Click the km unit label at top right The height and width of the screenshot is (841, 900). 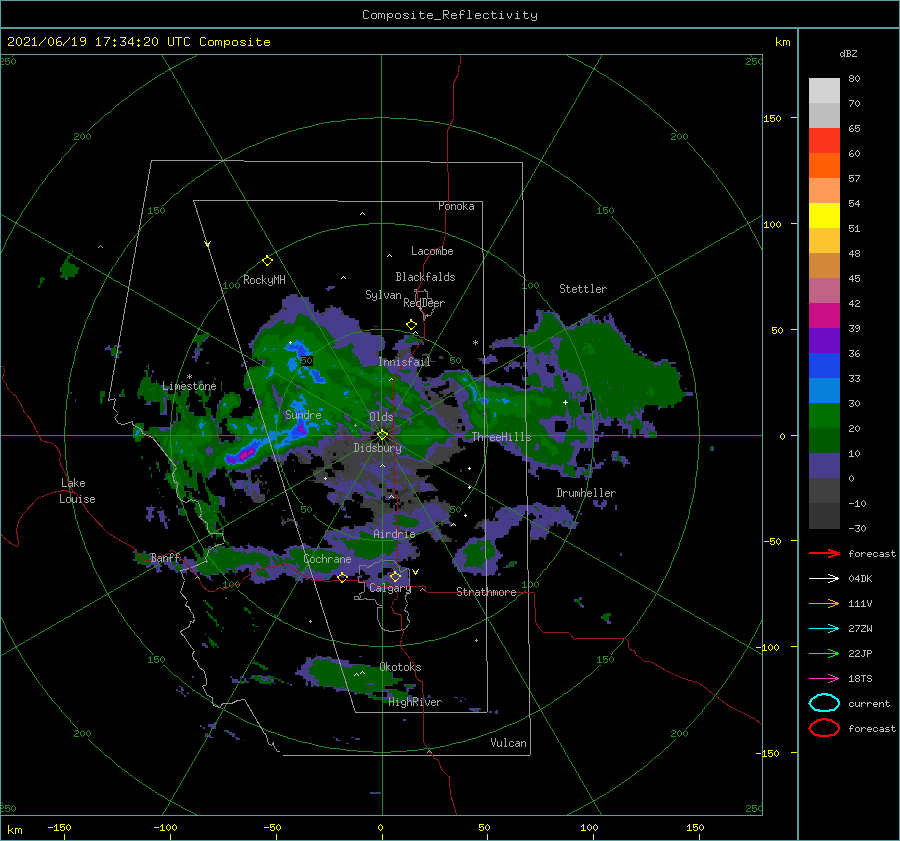782,42
